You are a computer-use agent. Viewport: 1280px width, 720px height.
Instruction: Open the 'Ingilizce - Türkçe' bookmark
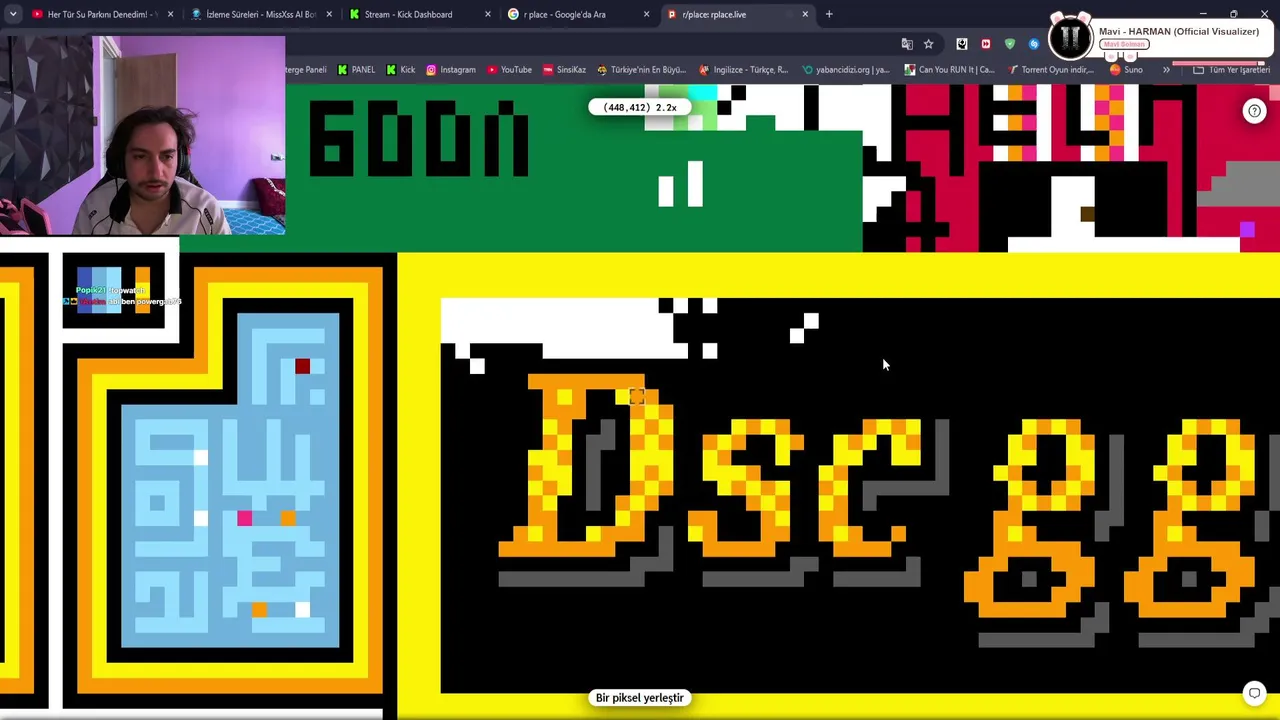pyautogui.click(x=744, y=70)
